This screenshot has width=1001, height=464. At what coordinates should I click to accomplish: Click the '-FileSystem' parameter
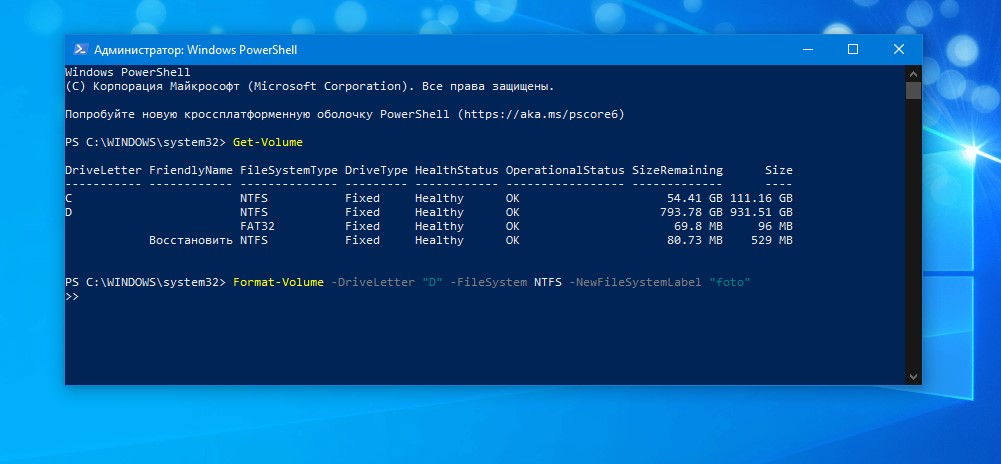488,282
